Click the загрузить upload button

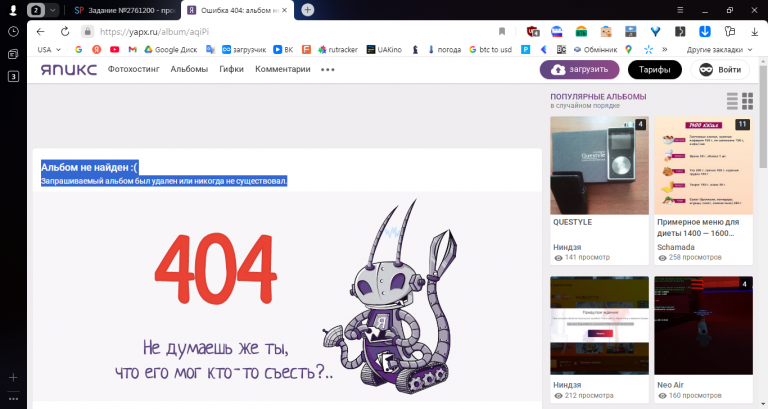(579, 70)
